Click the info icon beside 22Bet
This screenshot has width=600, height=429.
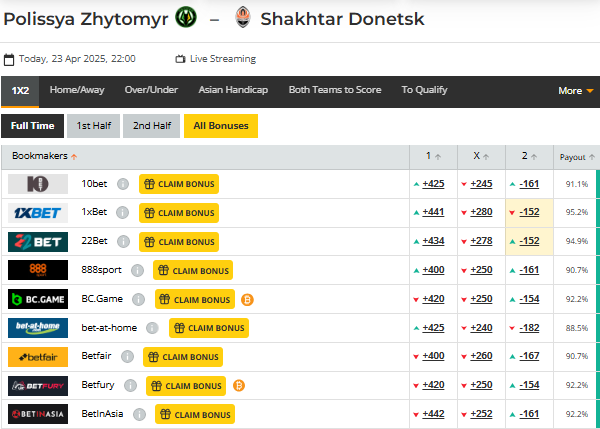pos(123,242)
